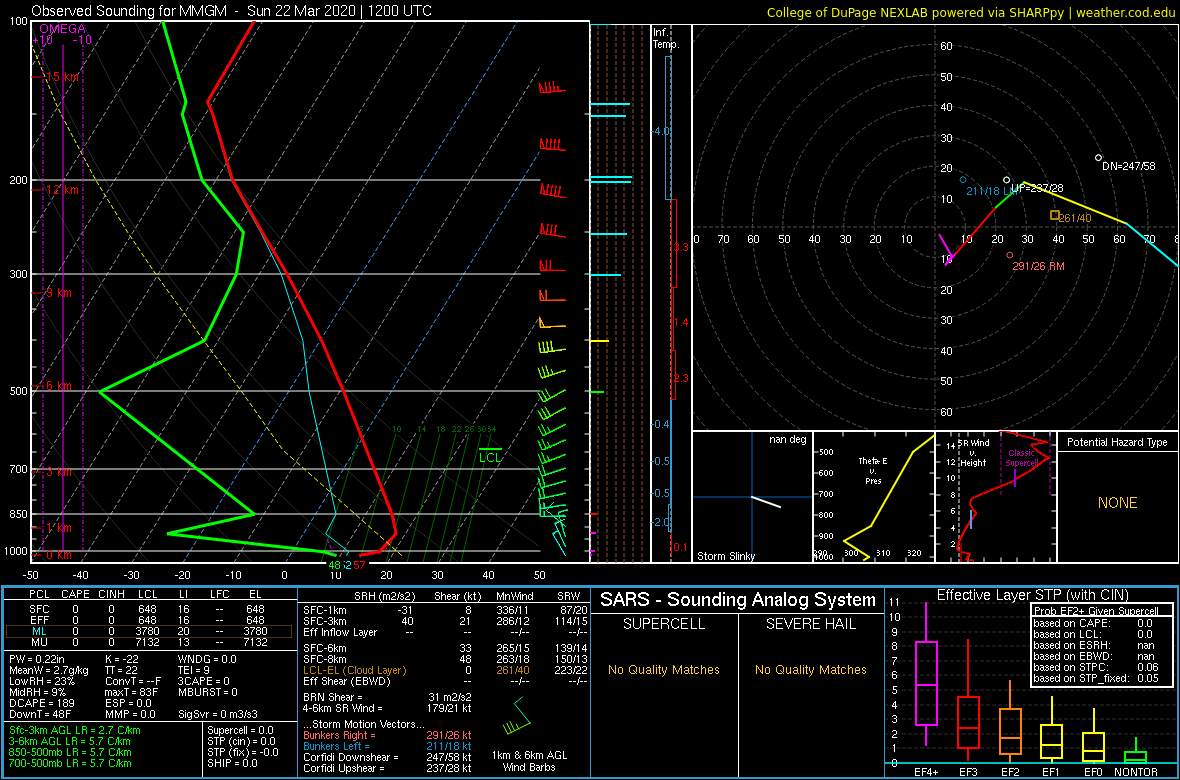Click the SEVERE HAIL column heading

tap(811, 625)
